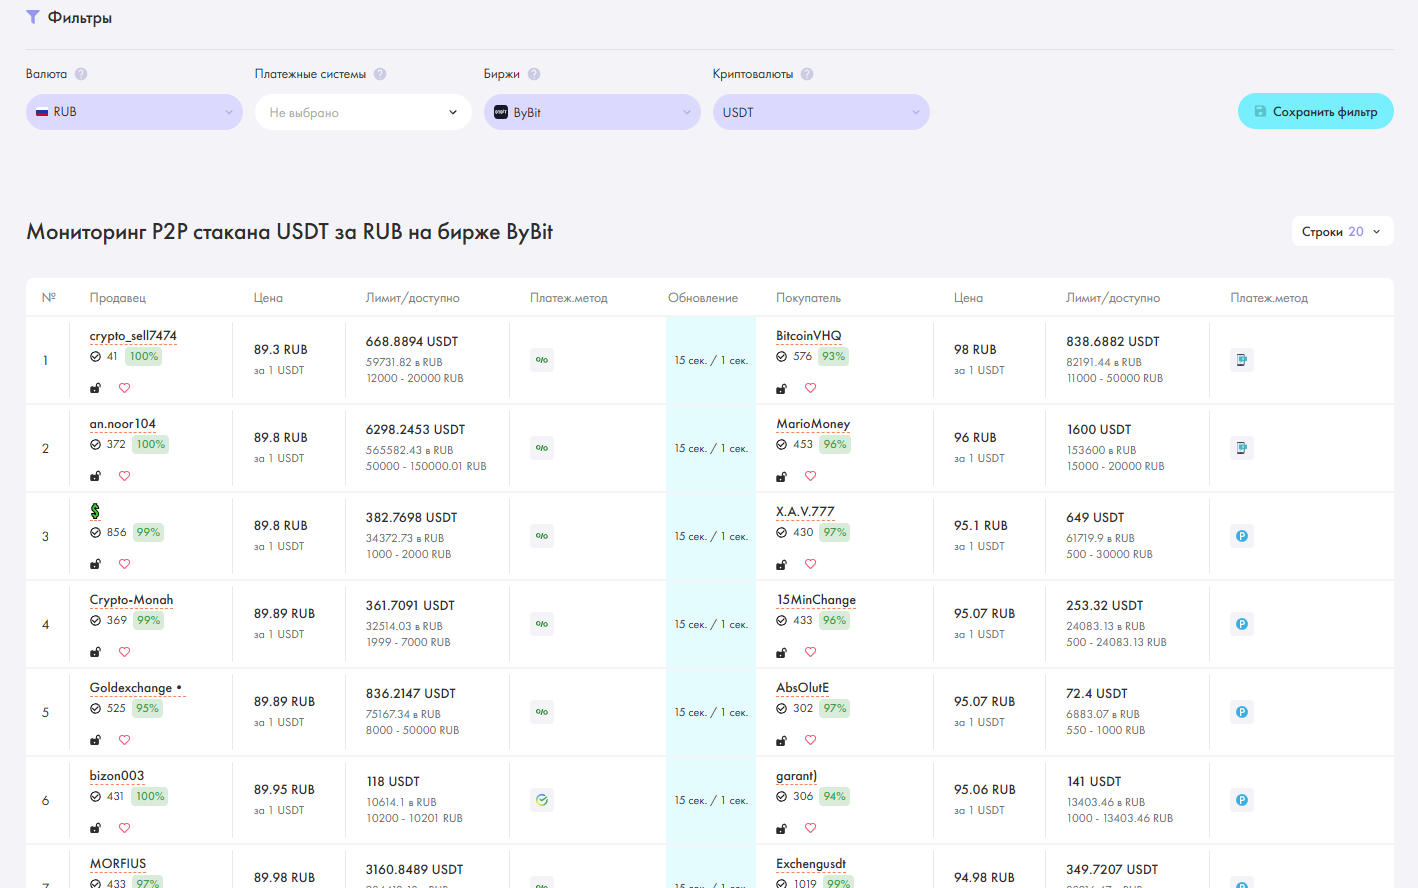The image size is (1418, 888).
Task: Click help icon next to Платежные системы
Action: [x=380, y=74]
